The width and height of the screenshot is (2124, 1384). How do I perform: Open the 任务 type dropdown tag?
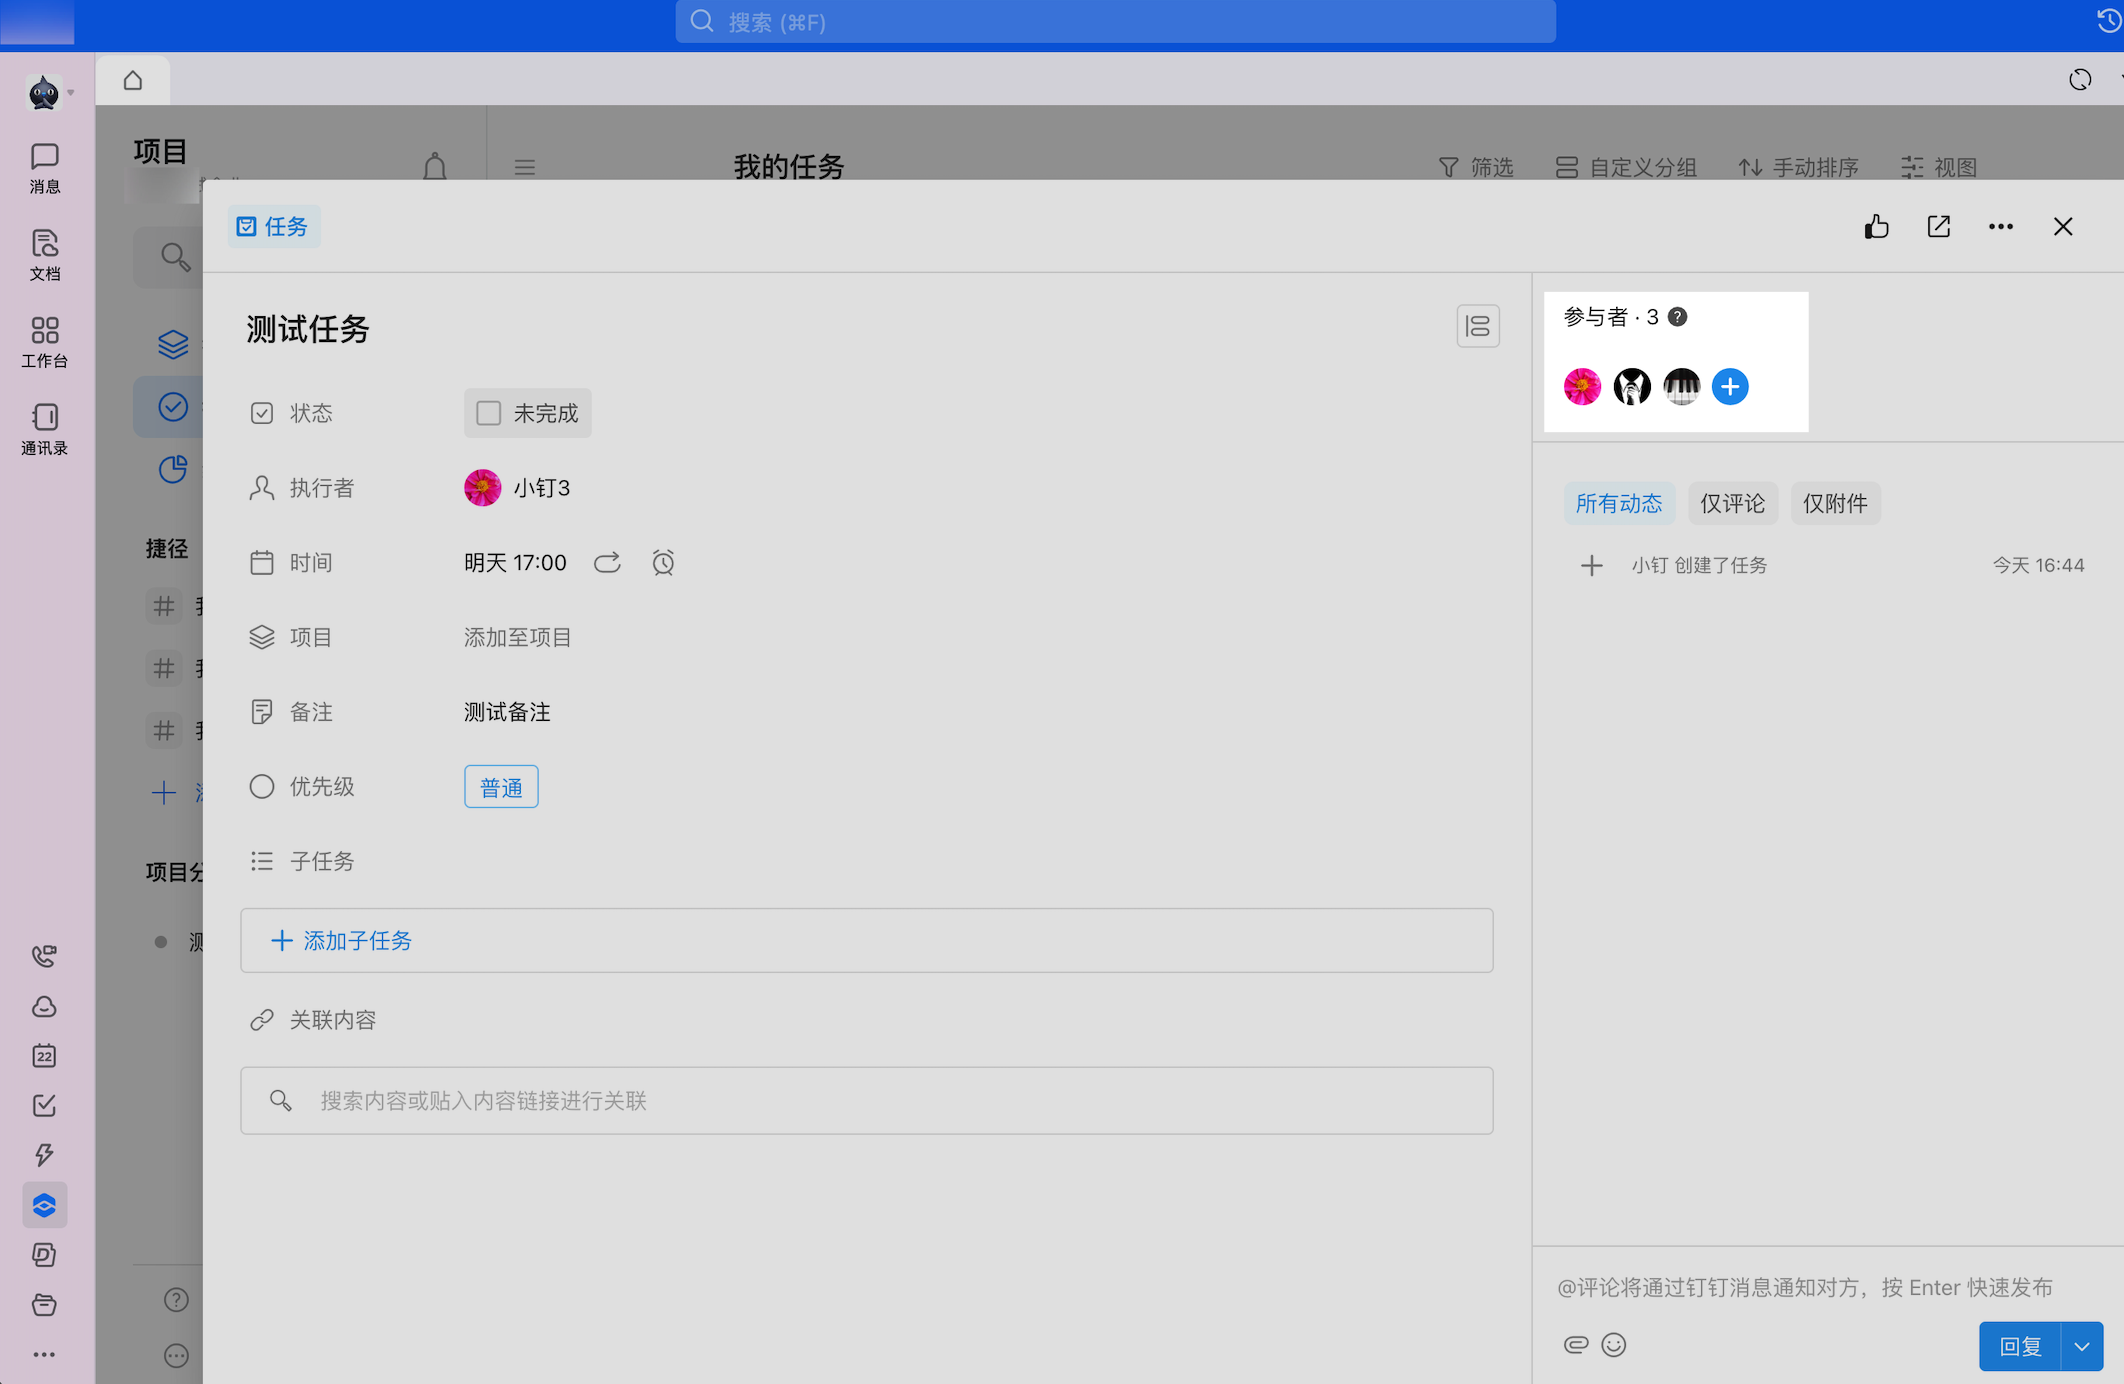tap(273, 227)
